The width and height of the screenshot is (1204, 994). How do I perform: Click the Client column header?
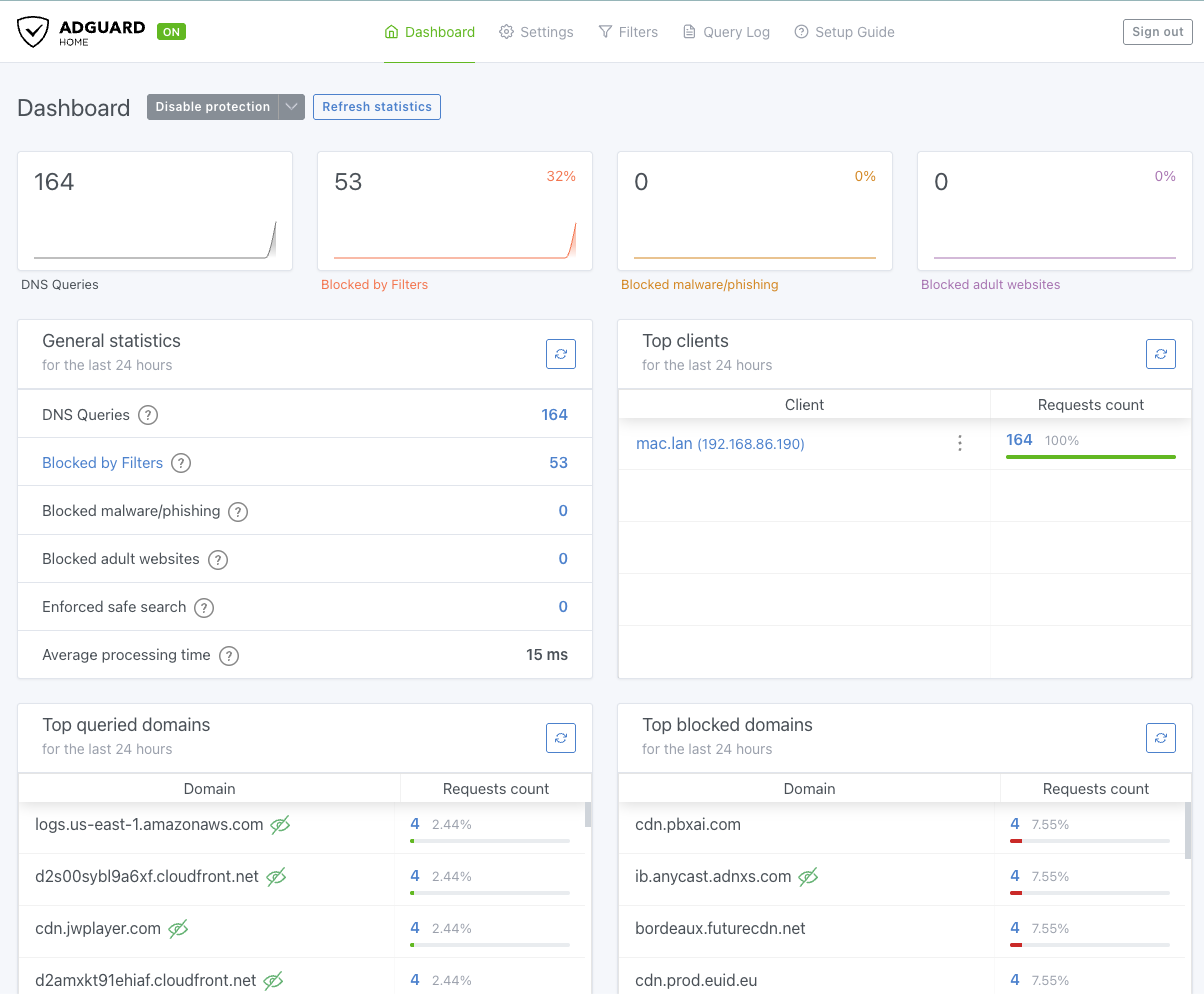click(x=805, y=405)
